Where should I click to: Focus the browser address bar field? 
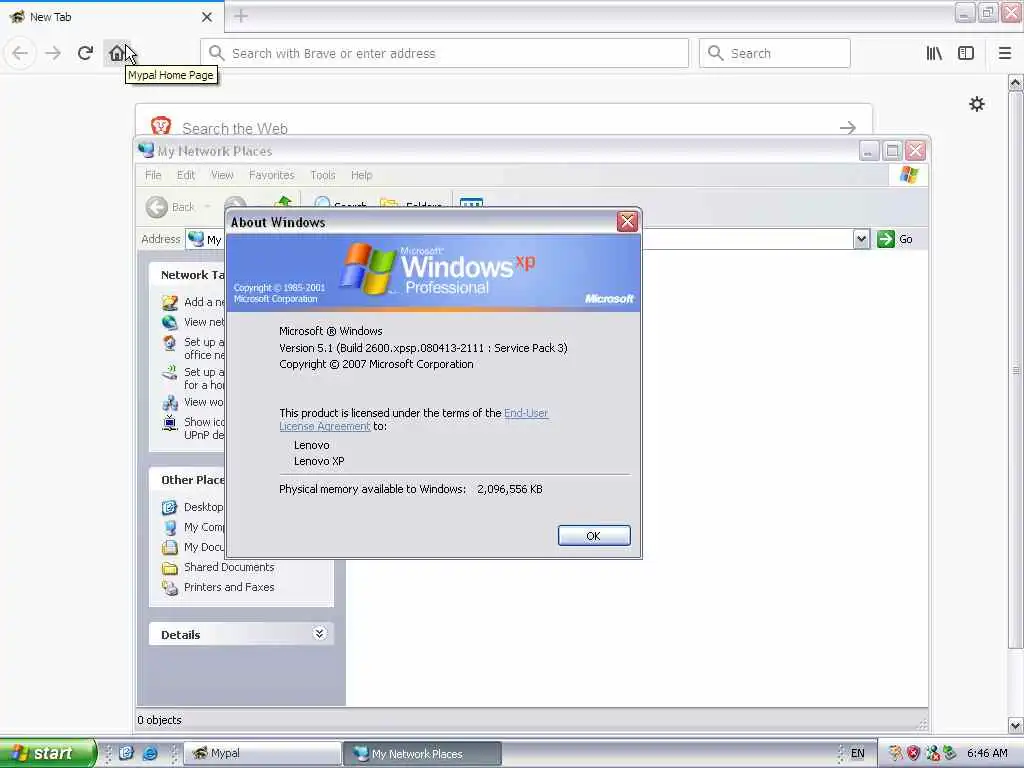[x=444, y=53]
